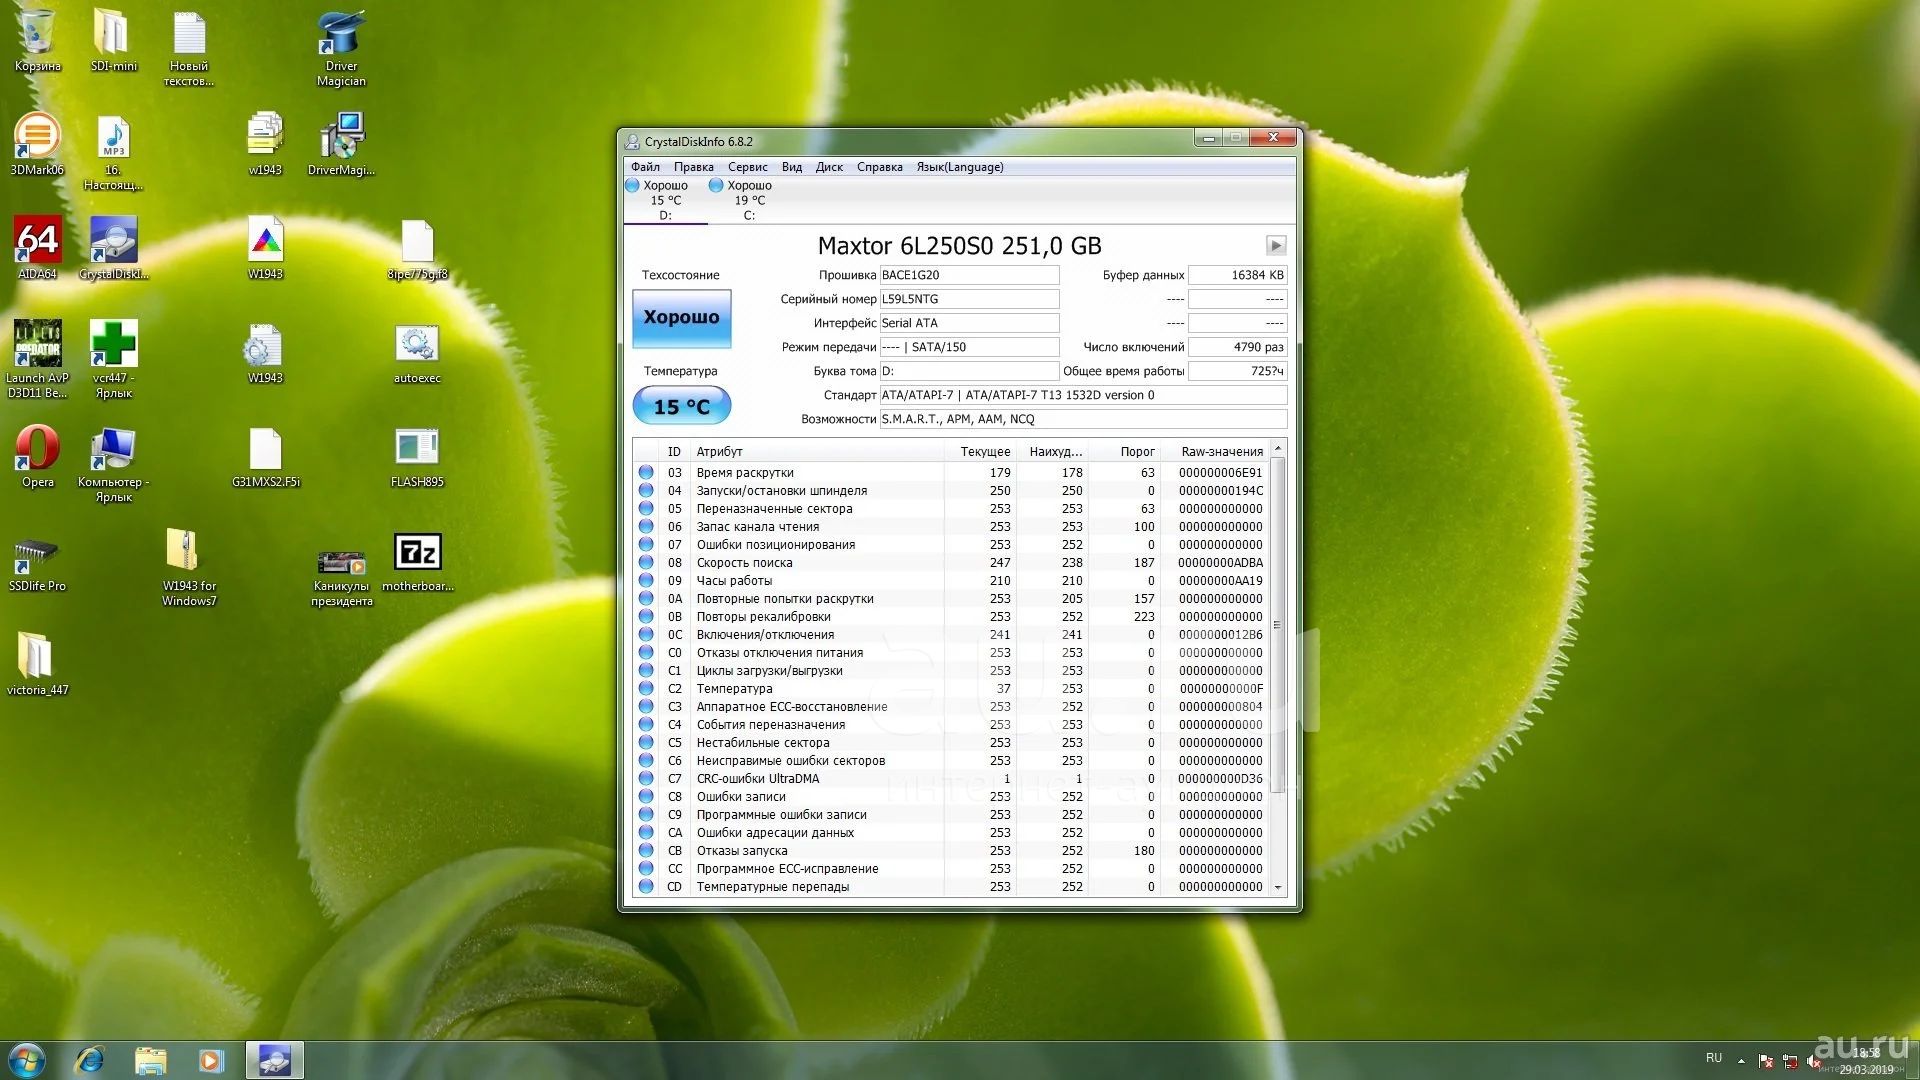The image size is (1920, 1080).
Task: Click the Прошивка field BACE1G20
Action: click(x=969, y=275)
